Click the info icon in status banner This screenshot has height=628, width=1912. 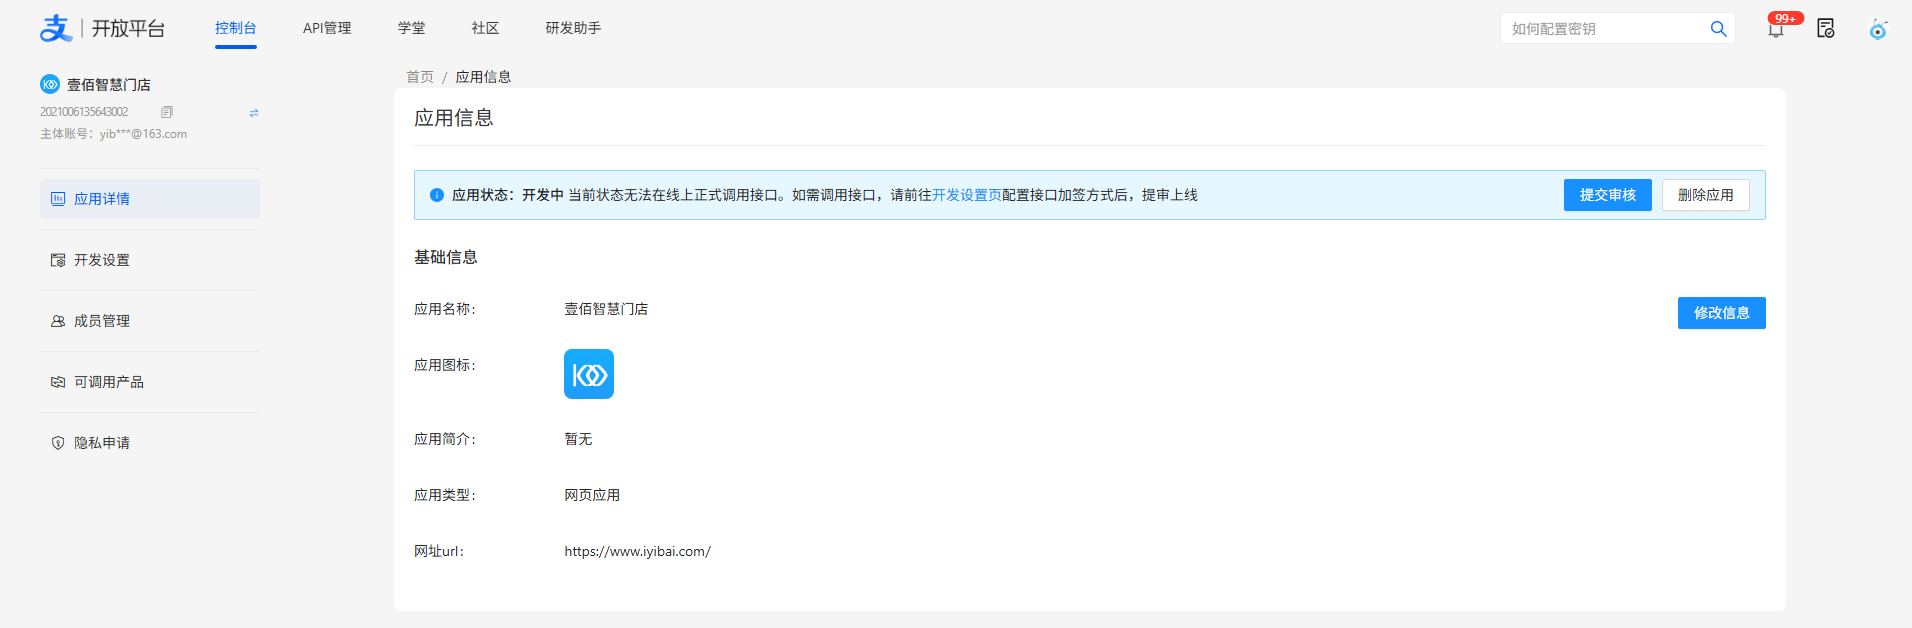pos(437,195)
